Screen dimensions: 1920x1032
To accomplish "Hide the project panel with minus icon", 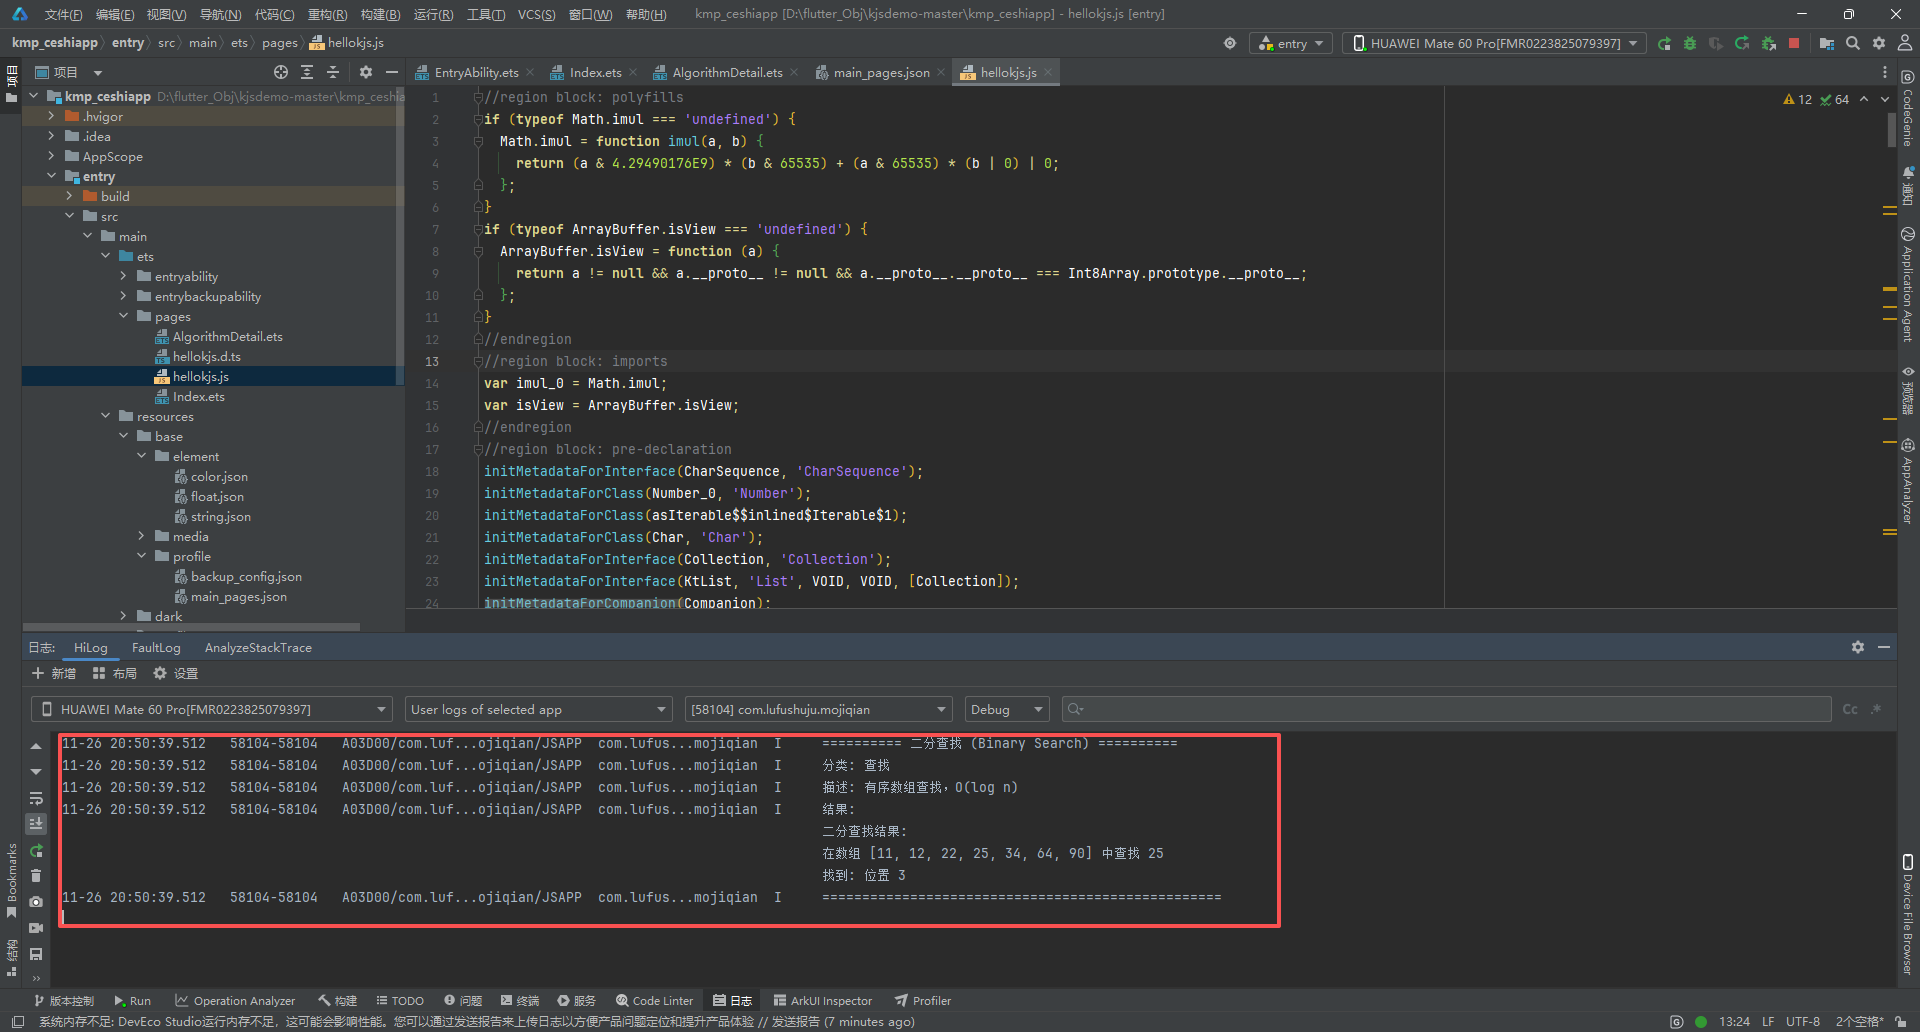I will point(392,72).
